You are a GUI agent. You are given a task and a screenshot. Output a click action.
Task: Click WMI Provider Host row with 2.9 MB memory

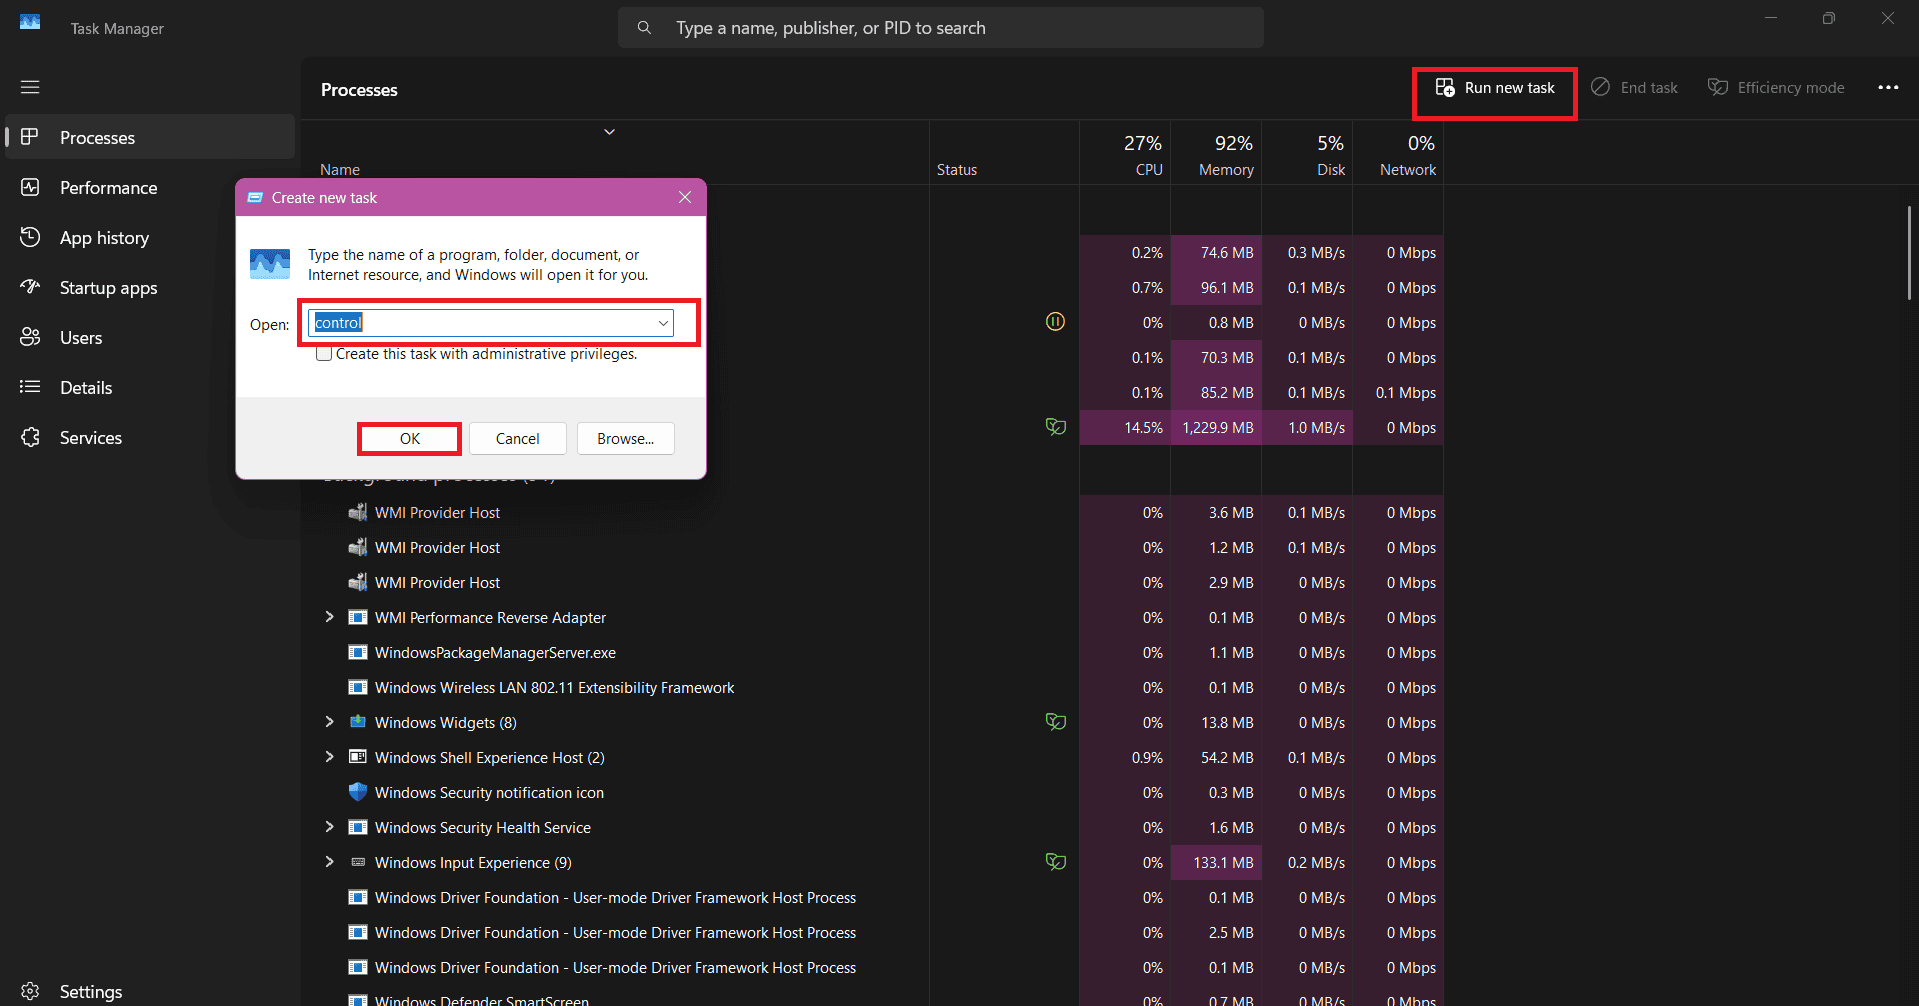coord(872,582)
